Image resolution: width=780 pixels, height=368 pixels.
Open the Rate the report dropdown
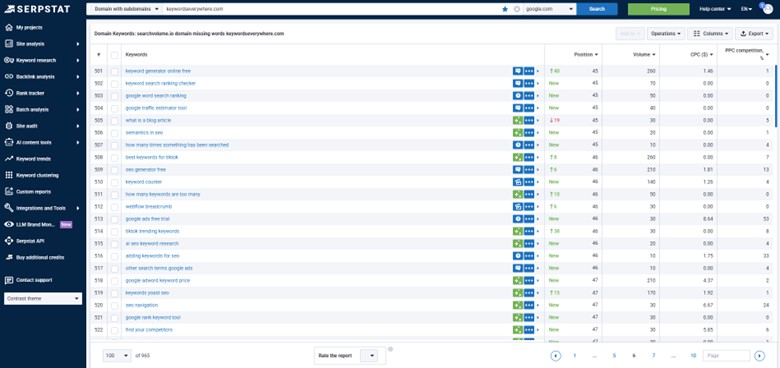369,356
